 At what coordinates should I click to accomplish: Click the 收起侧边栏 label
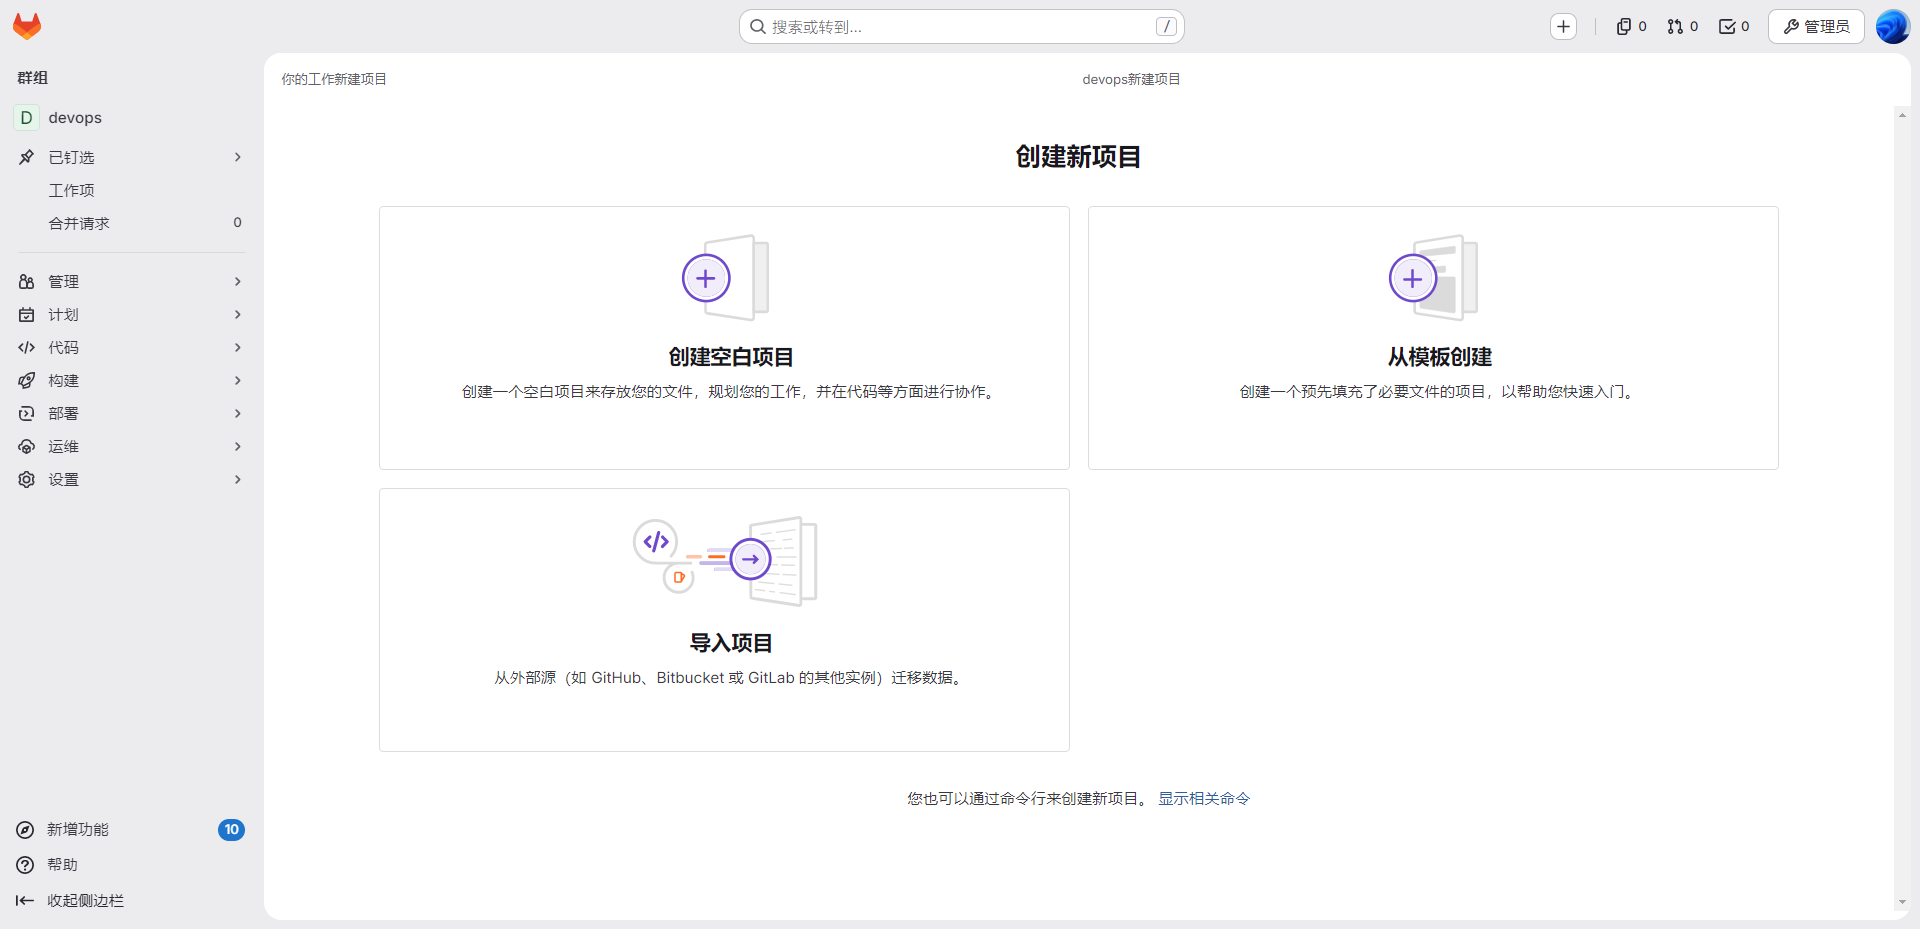click(86, 901)
